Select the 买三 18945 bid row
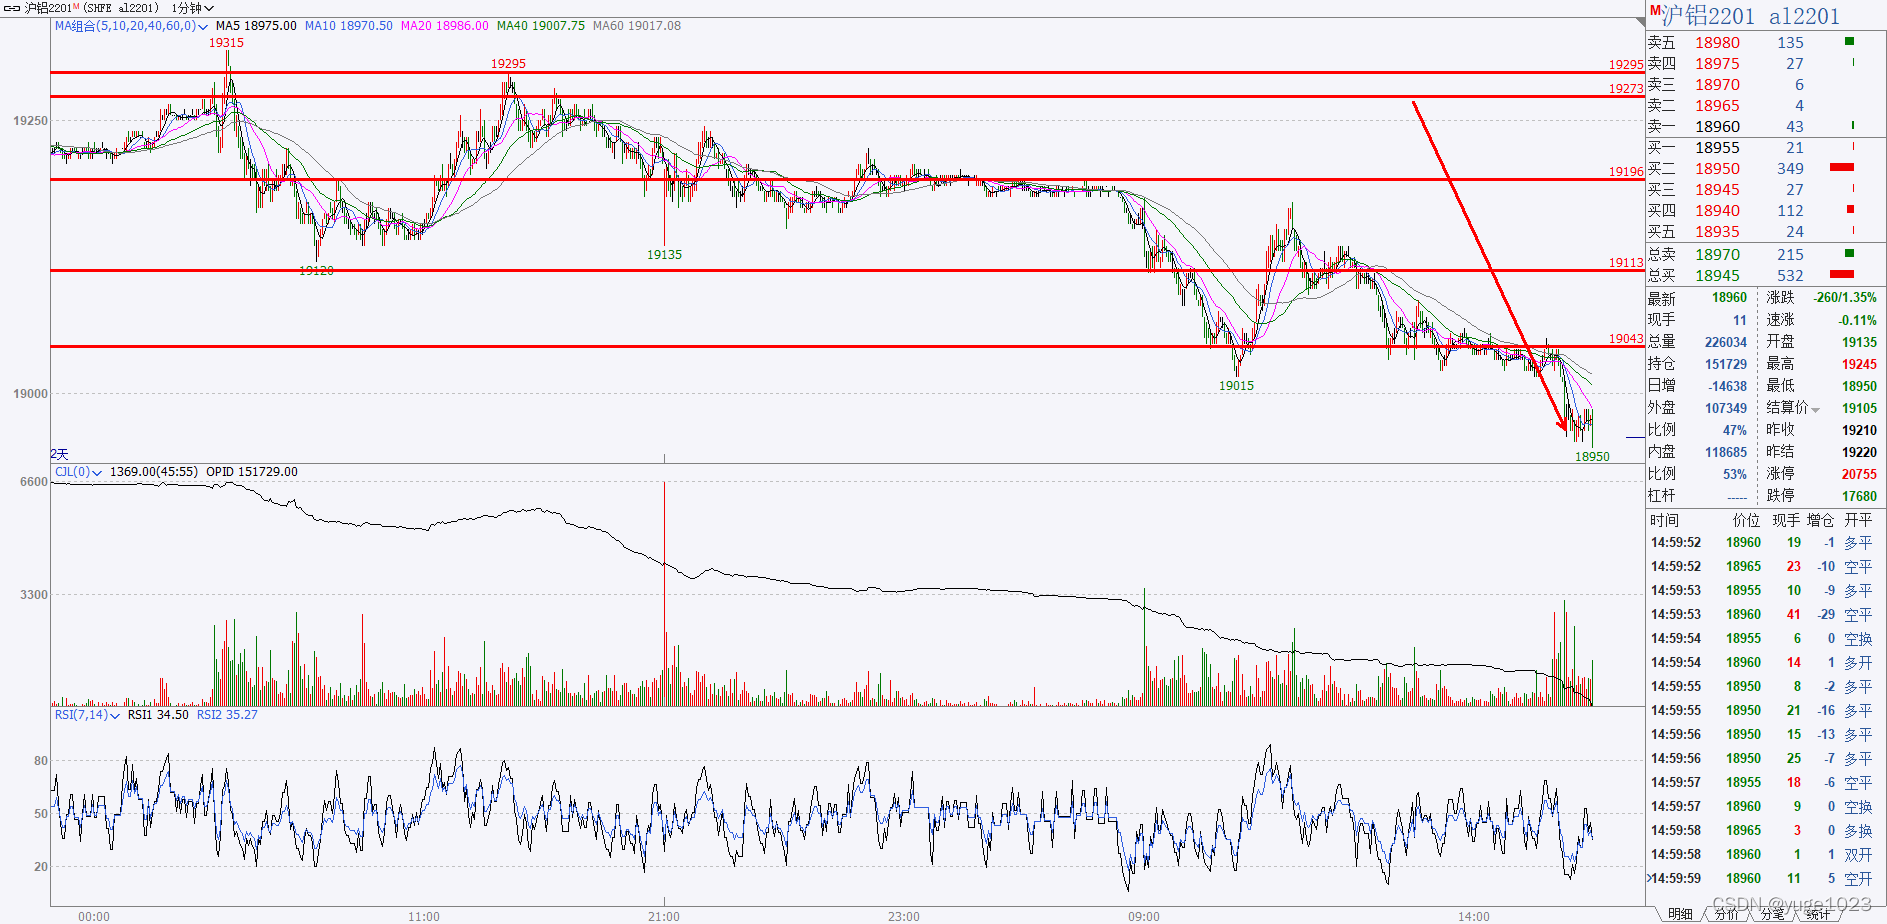 tap(1766, 189)
